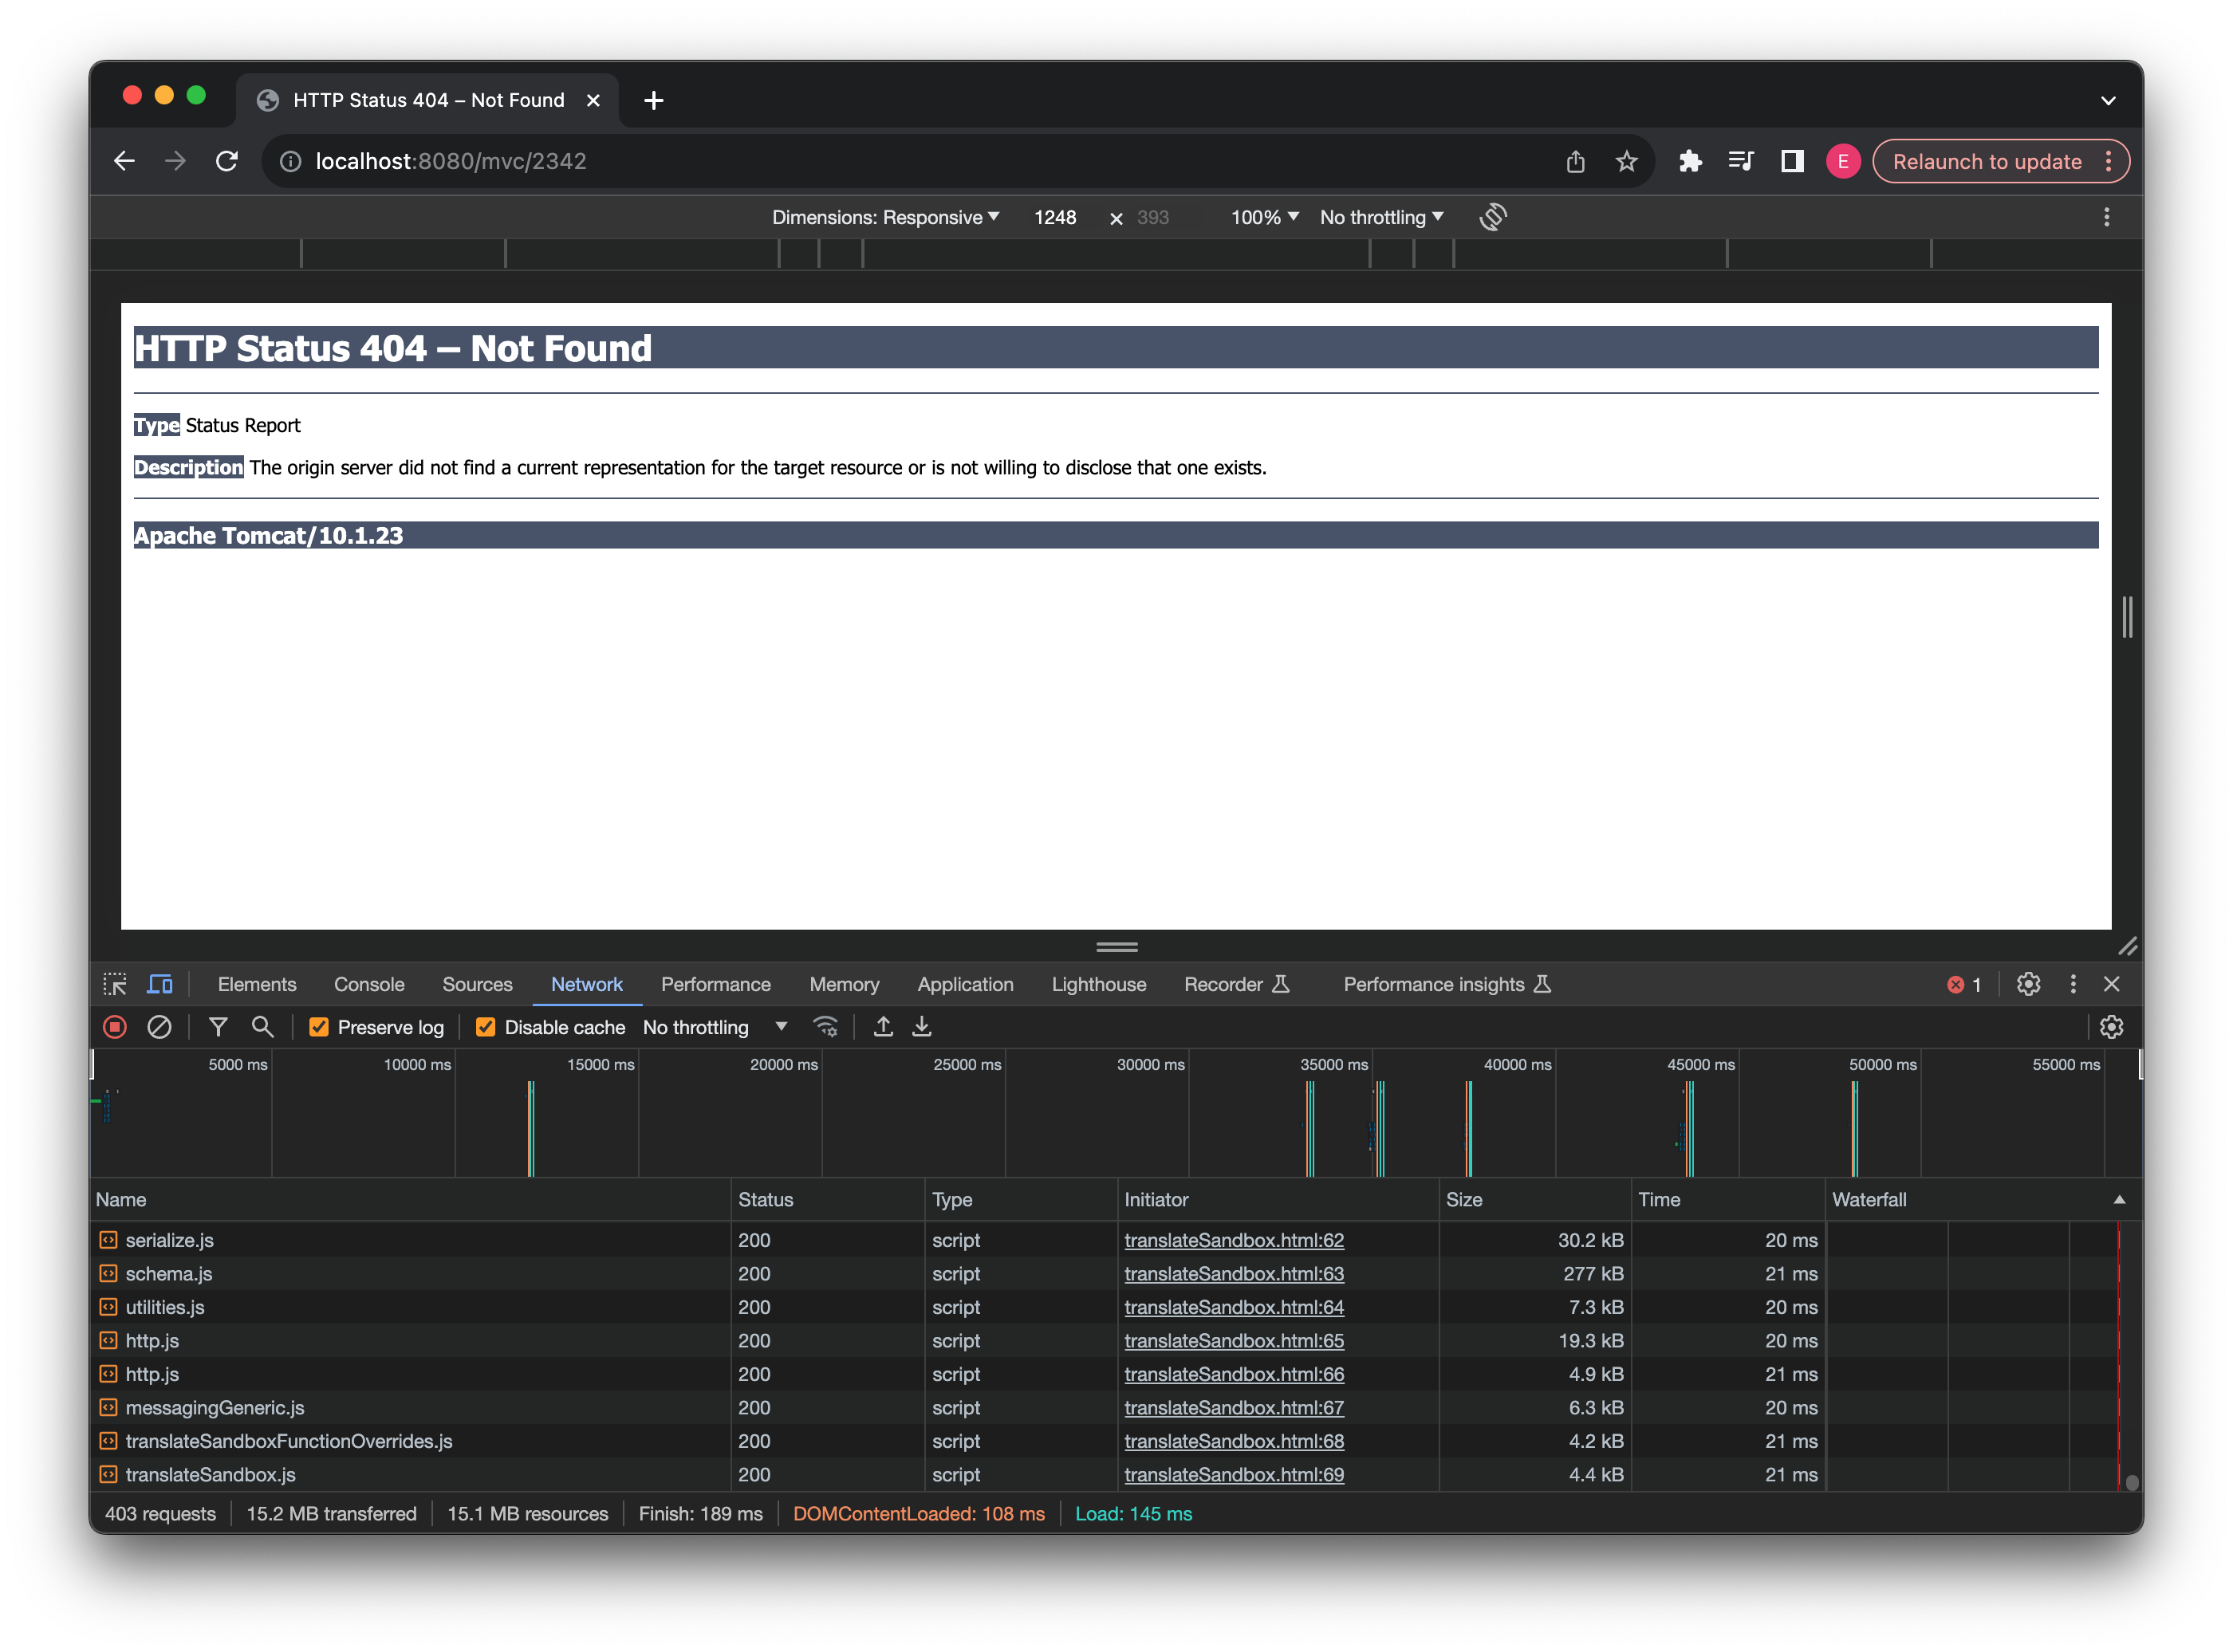This screenshot has width=2233, height=1652.
Task: Uncheck the Preserve log checkbox
Action: point(319,1027)
